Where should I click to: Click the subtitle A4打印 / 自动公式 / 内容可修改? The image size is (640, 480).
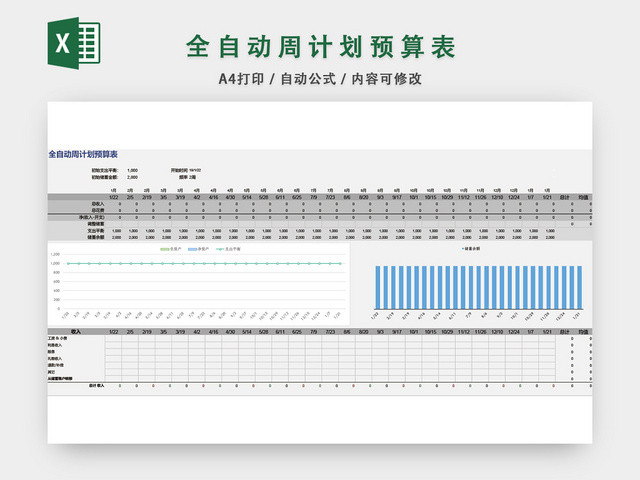coord(320,79)
